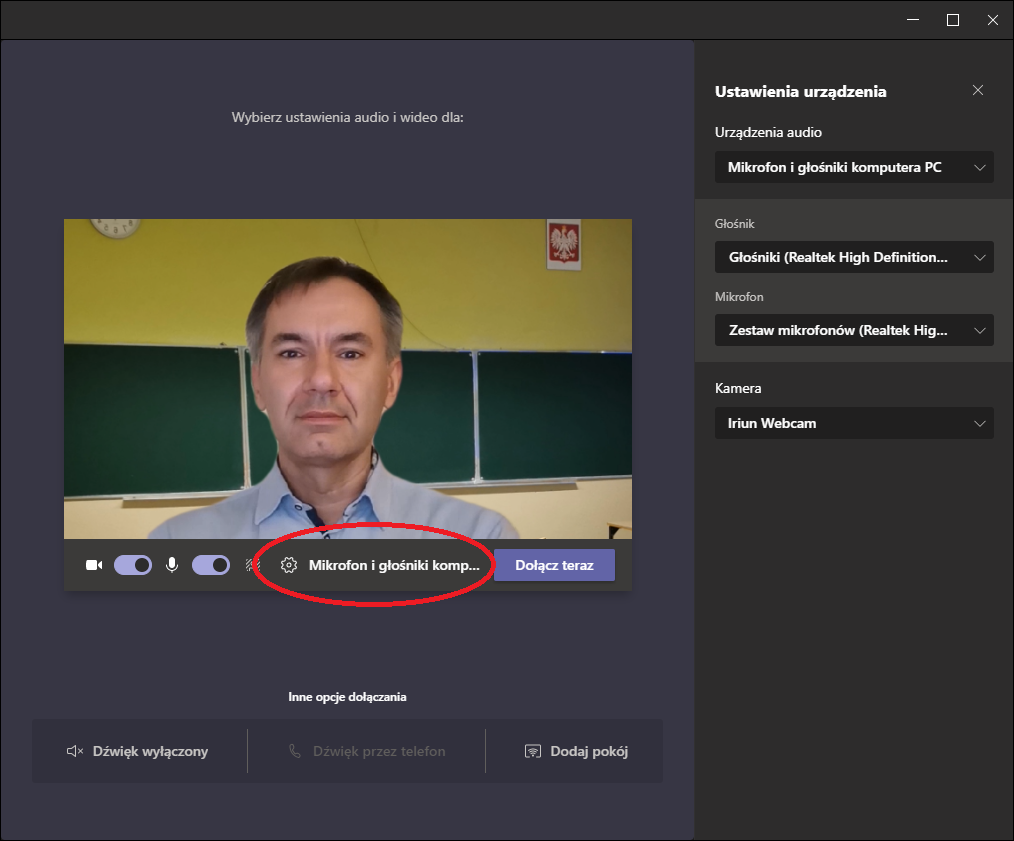This screenshot has width=1014, height=841.
Task: Click the microphone icon below the video
Action: 172,565
